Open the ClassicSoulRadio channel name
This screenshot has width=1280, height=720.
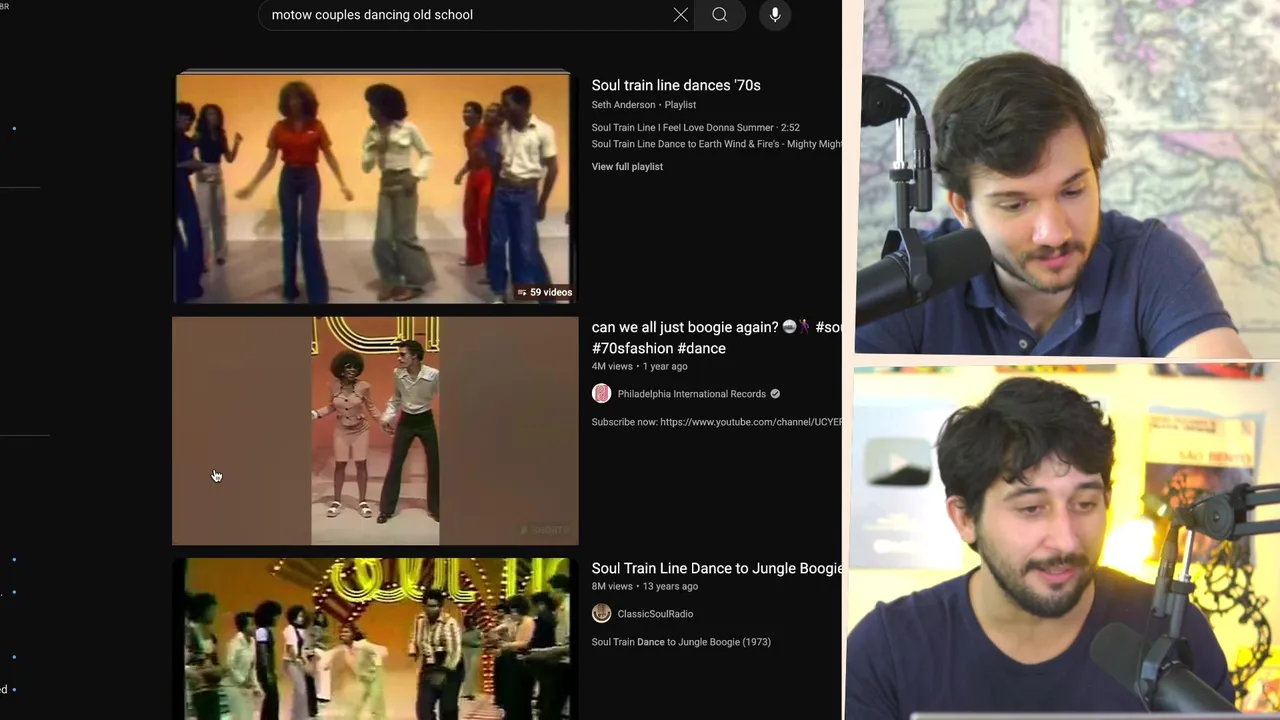click(x=655, y=614)
